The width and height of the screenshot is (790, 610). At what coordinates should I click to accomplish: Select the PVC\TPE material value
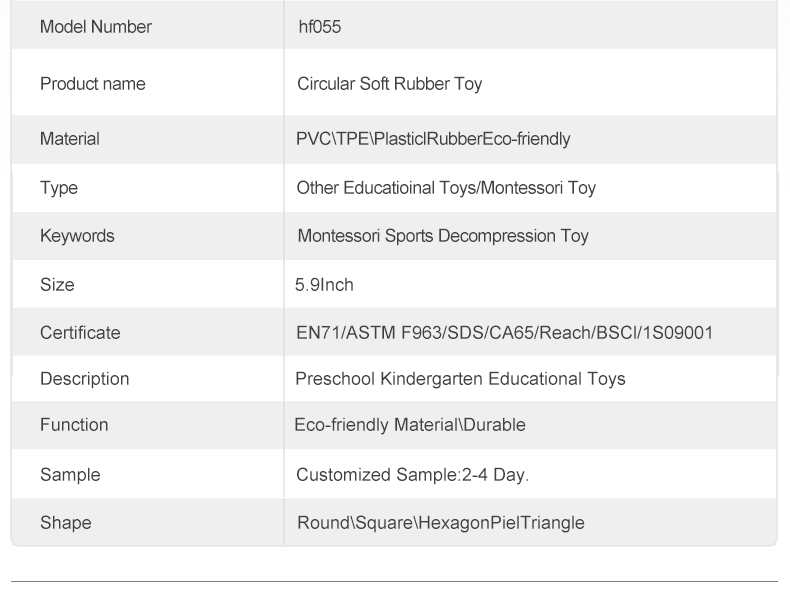click(x=433, y=139)
